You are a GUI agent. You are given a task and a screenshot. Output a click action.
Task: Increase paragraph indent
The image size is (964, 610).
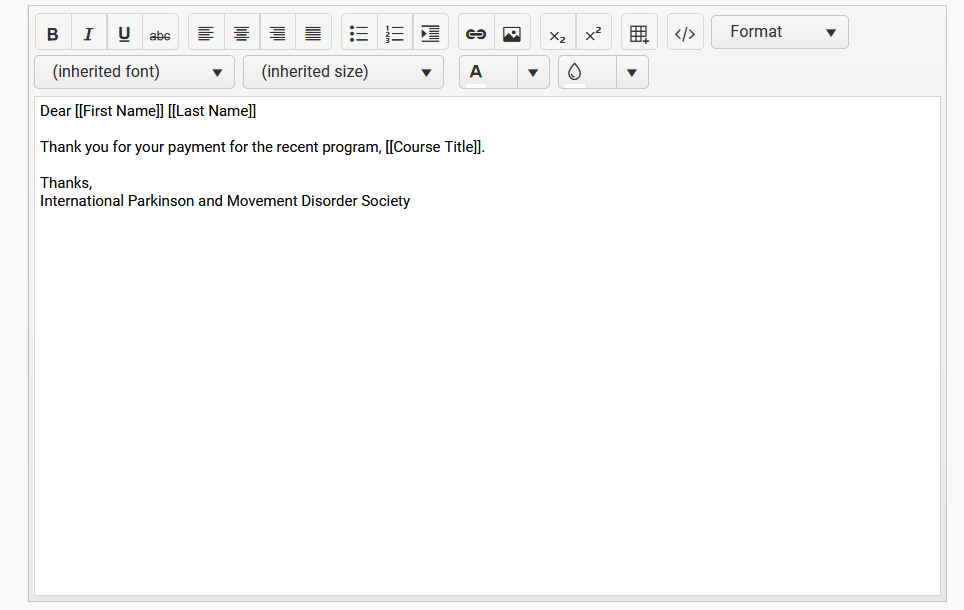[430, 33]
